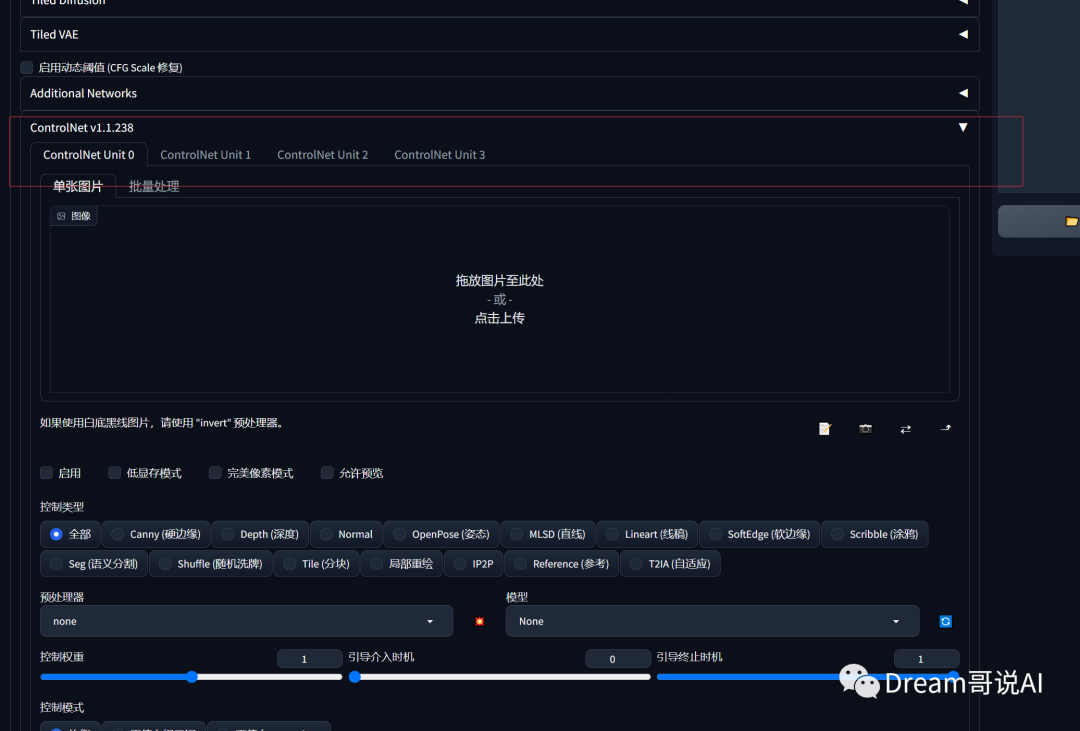Refresh model list with blue refresh icon
This screenshot has height=731, width=1080.
946,621
